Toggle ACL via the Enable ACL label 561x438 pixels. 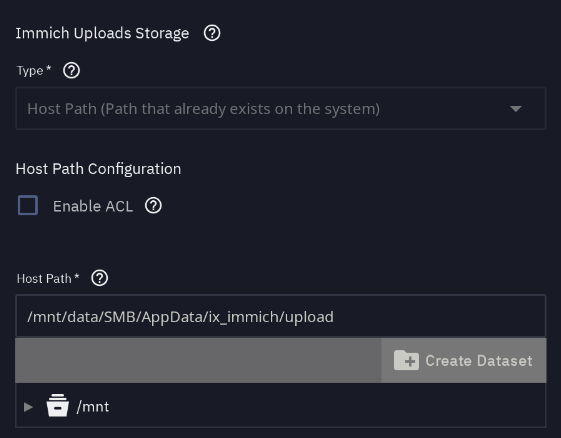93,206
